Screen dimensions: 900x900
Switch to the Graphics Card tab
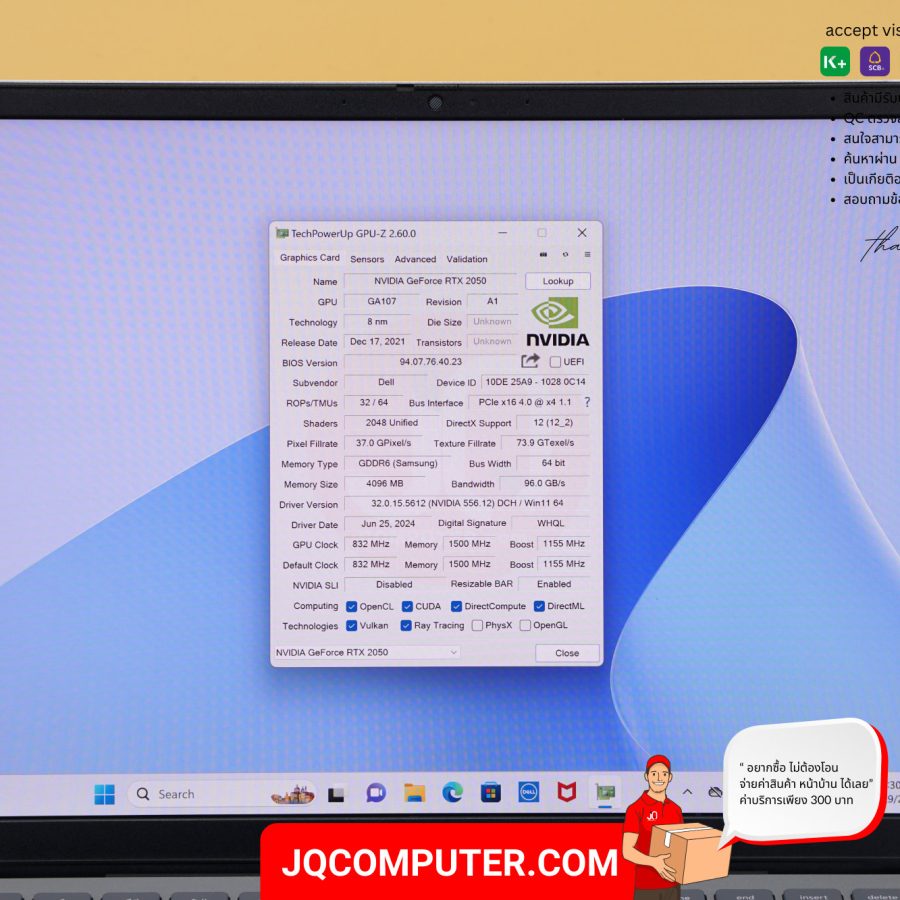(x=310, y=258)
